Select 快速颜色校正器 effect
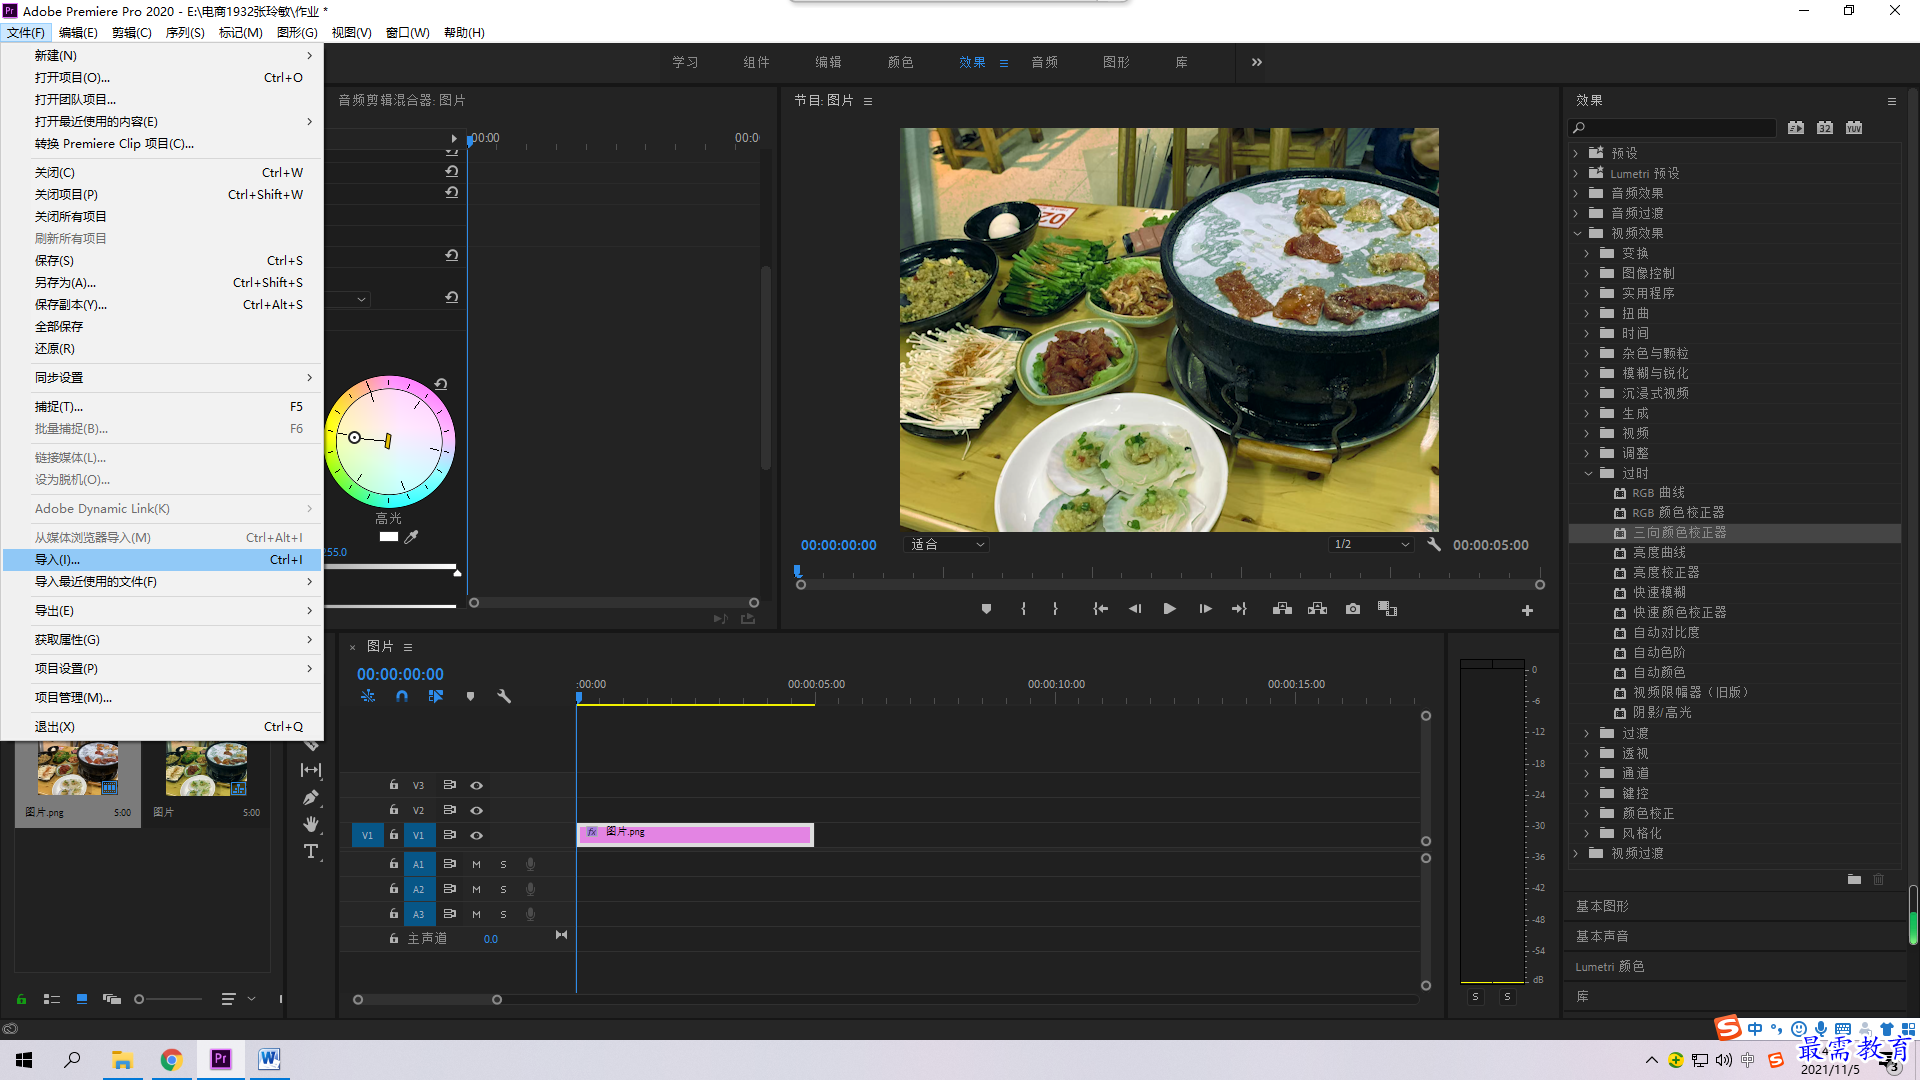Image resolution: width=1920 pixels, height=1080 pixels. tap(1679, 613)
